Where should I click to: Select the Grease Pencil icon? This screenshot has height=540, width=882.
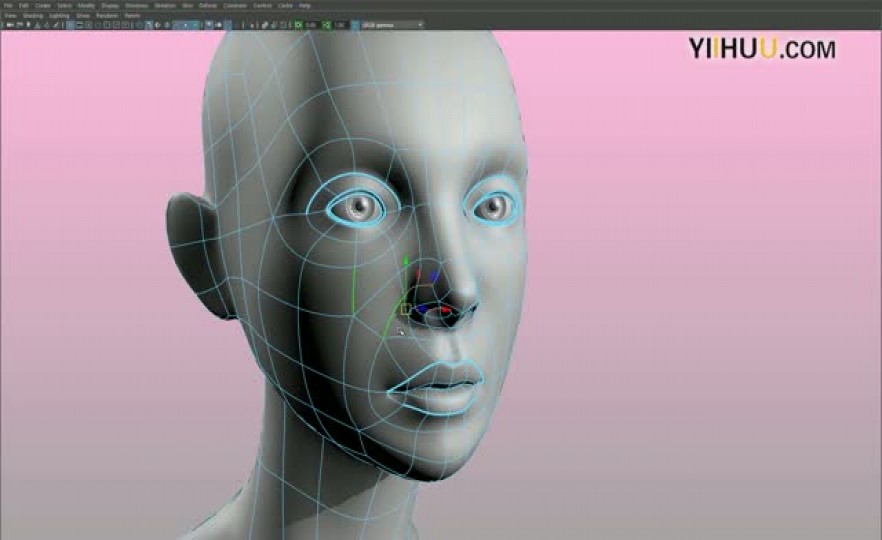pyautogui.click(x=56, y=25)
